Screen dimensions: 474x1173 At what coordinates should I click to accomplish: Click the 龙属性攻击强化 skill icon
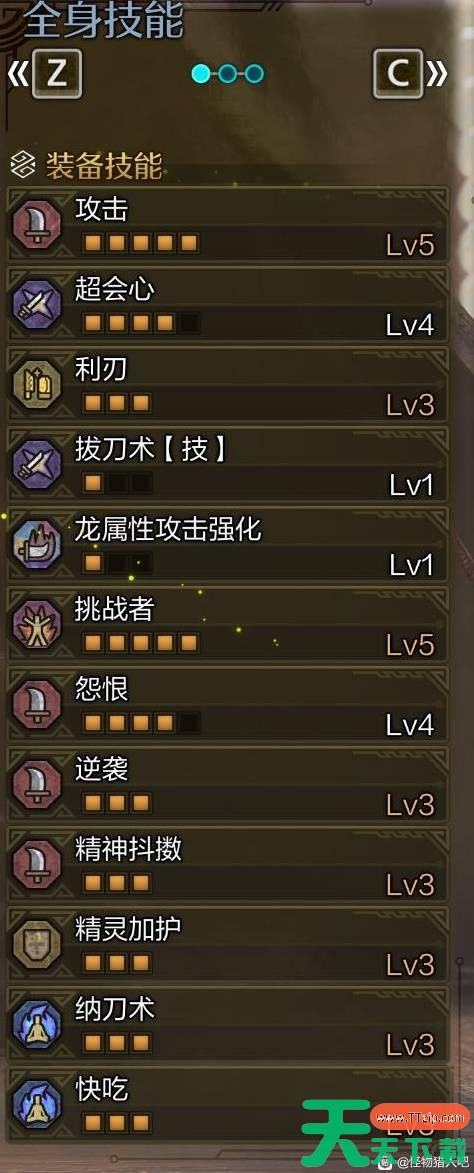[37, 544]
